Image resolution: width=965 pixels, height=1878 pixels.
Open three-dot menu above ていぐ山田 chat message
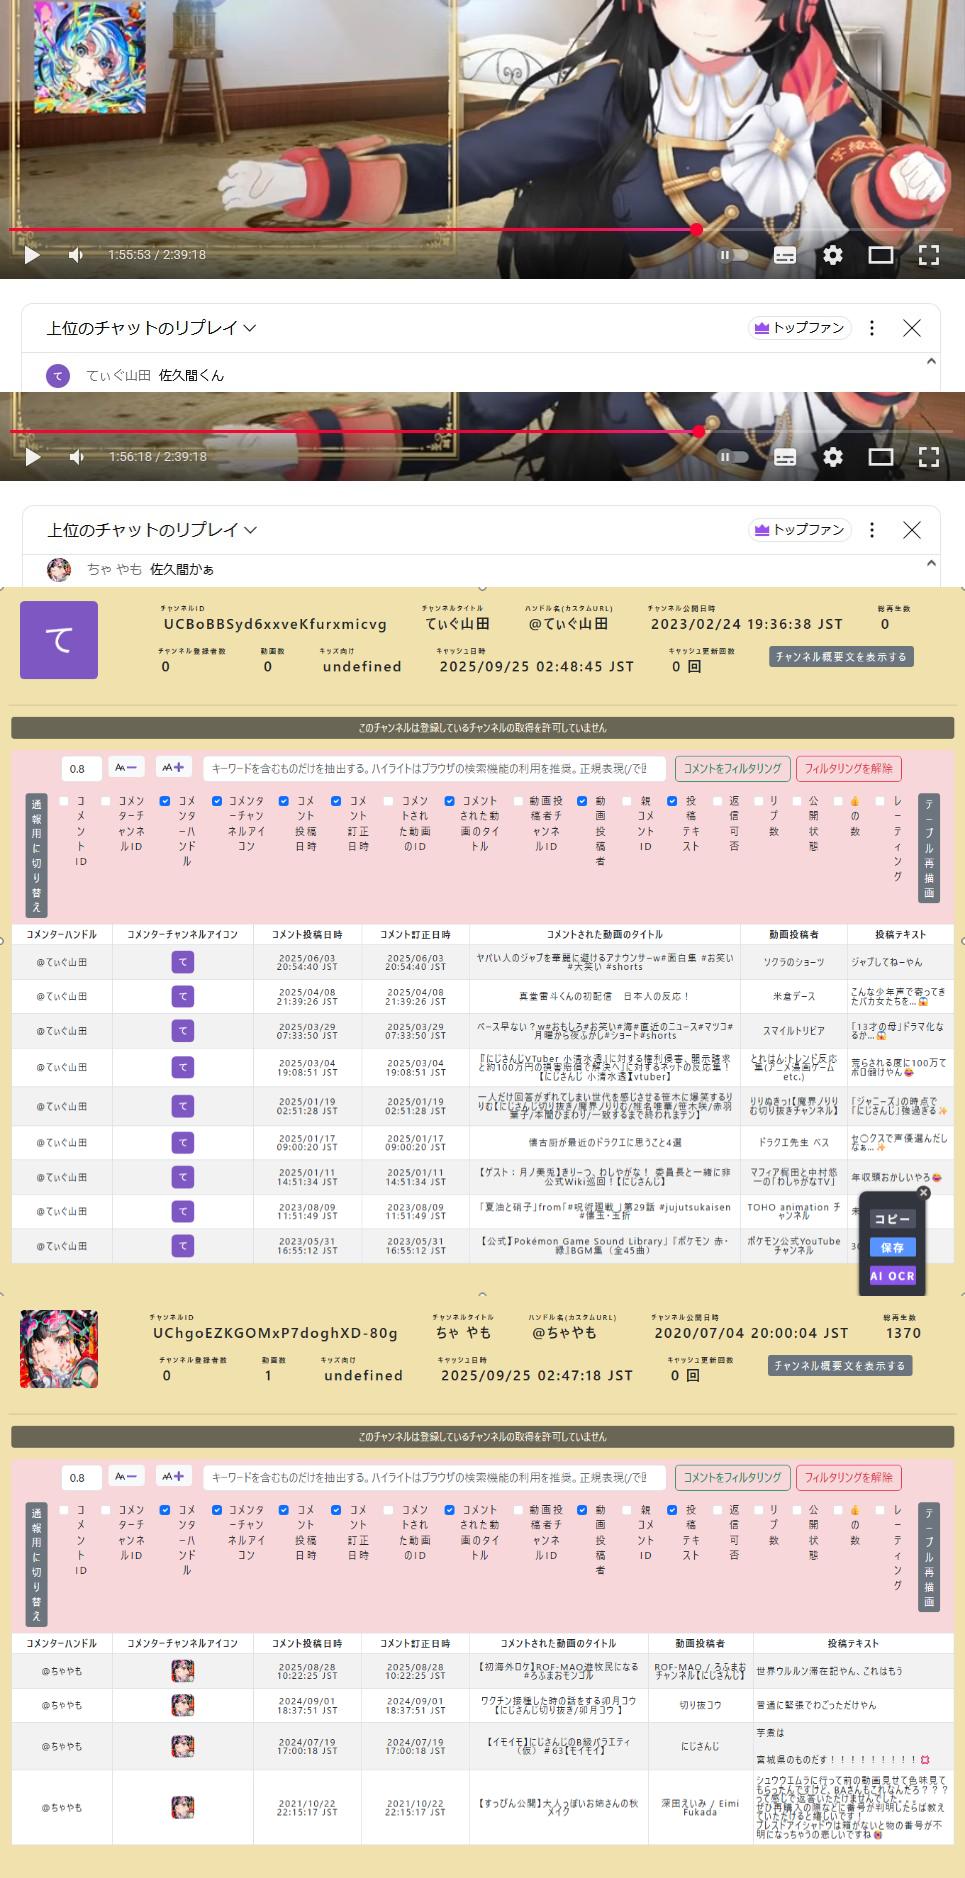coord(872,328)
